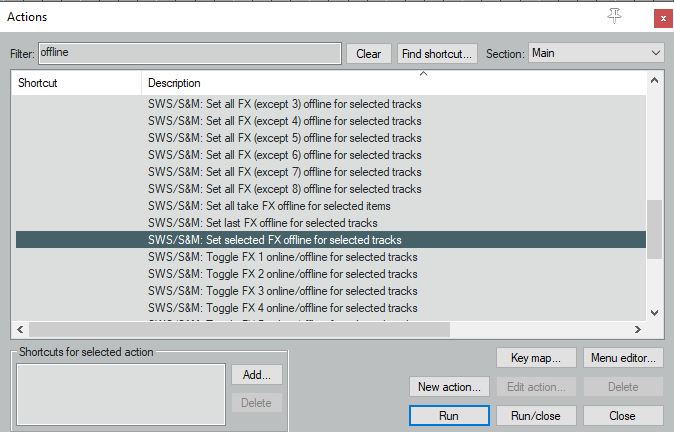Select 'Set selected FX offline for selected tracks'

[x=331, y=240]
